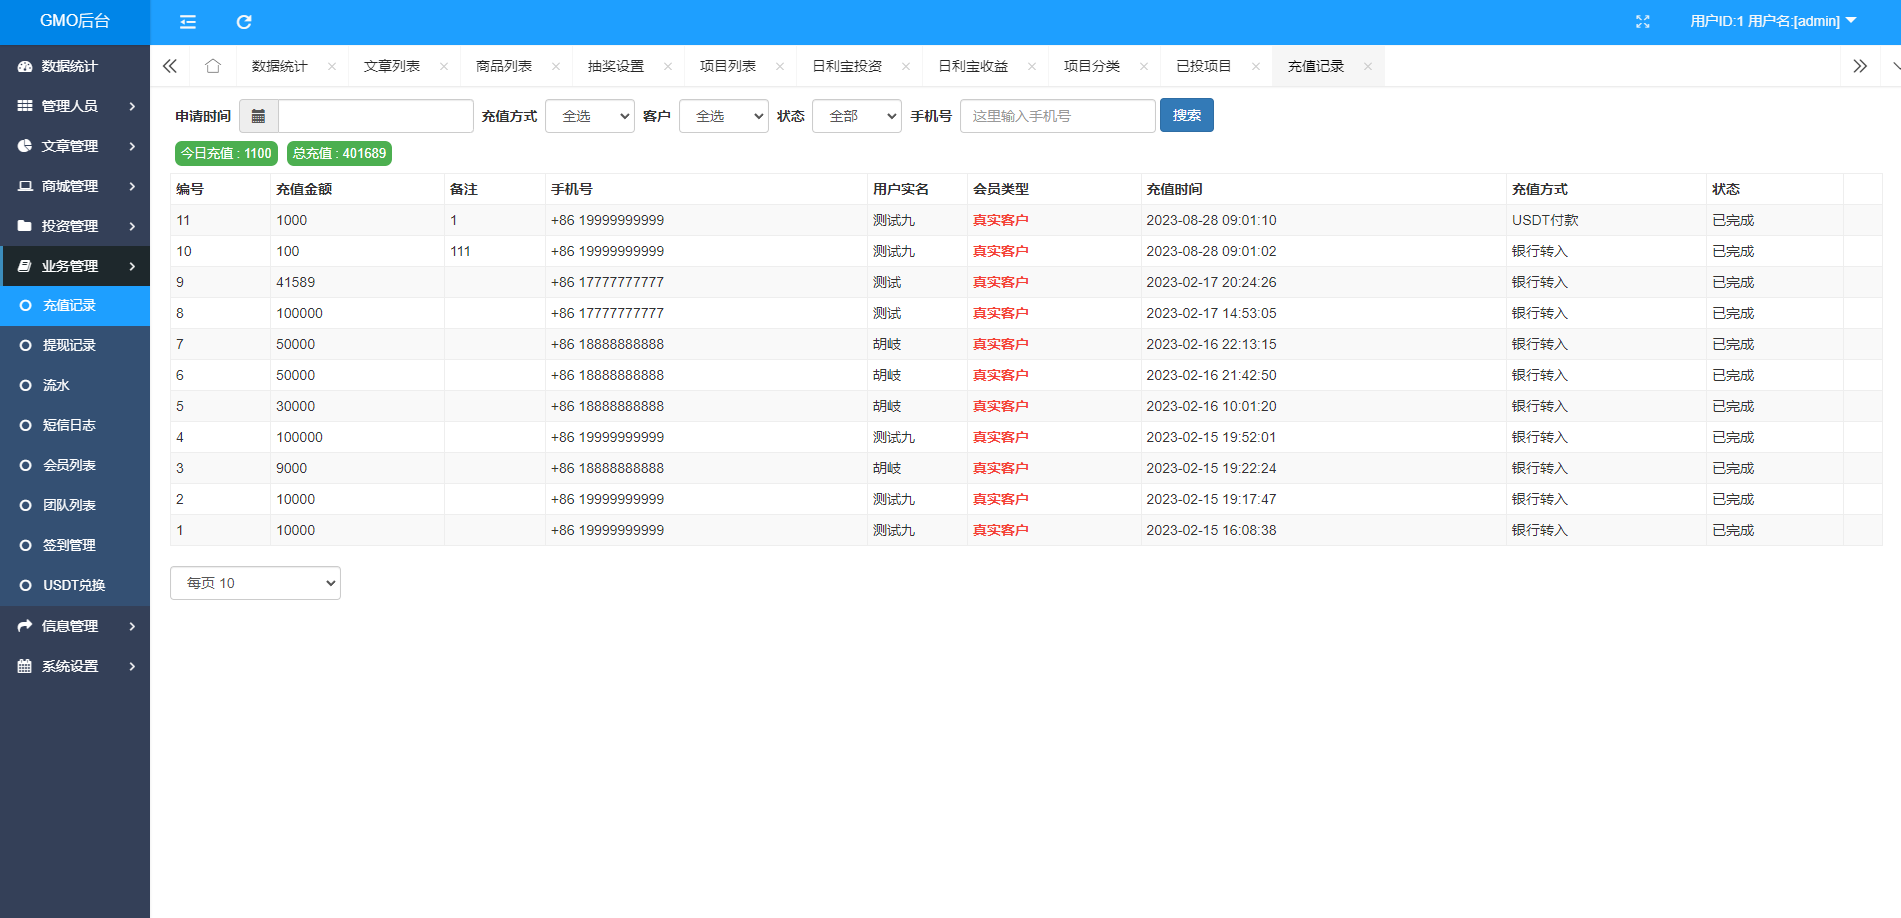This screenshot has width=1901, height=918.
Task: Open the calendar icon for 申请时间
Action: click(258, 115)
